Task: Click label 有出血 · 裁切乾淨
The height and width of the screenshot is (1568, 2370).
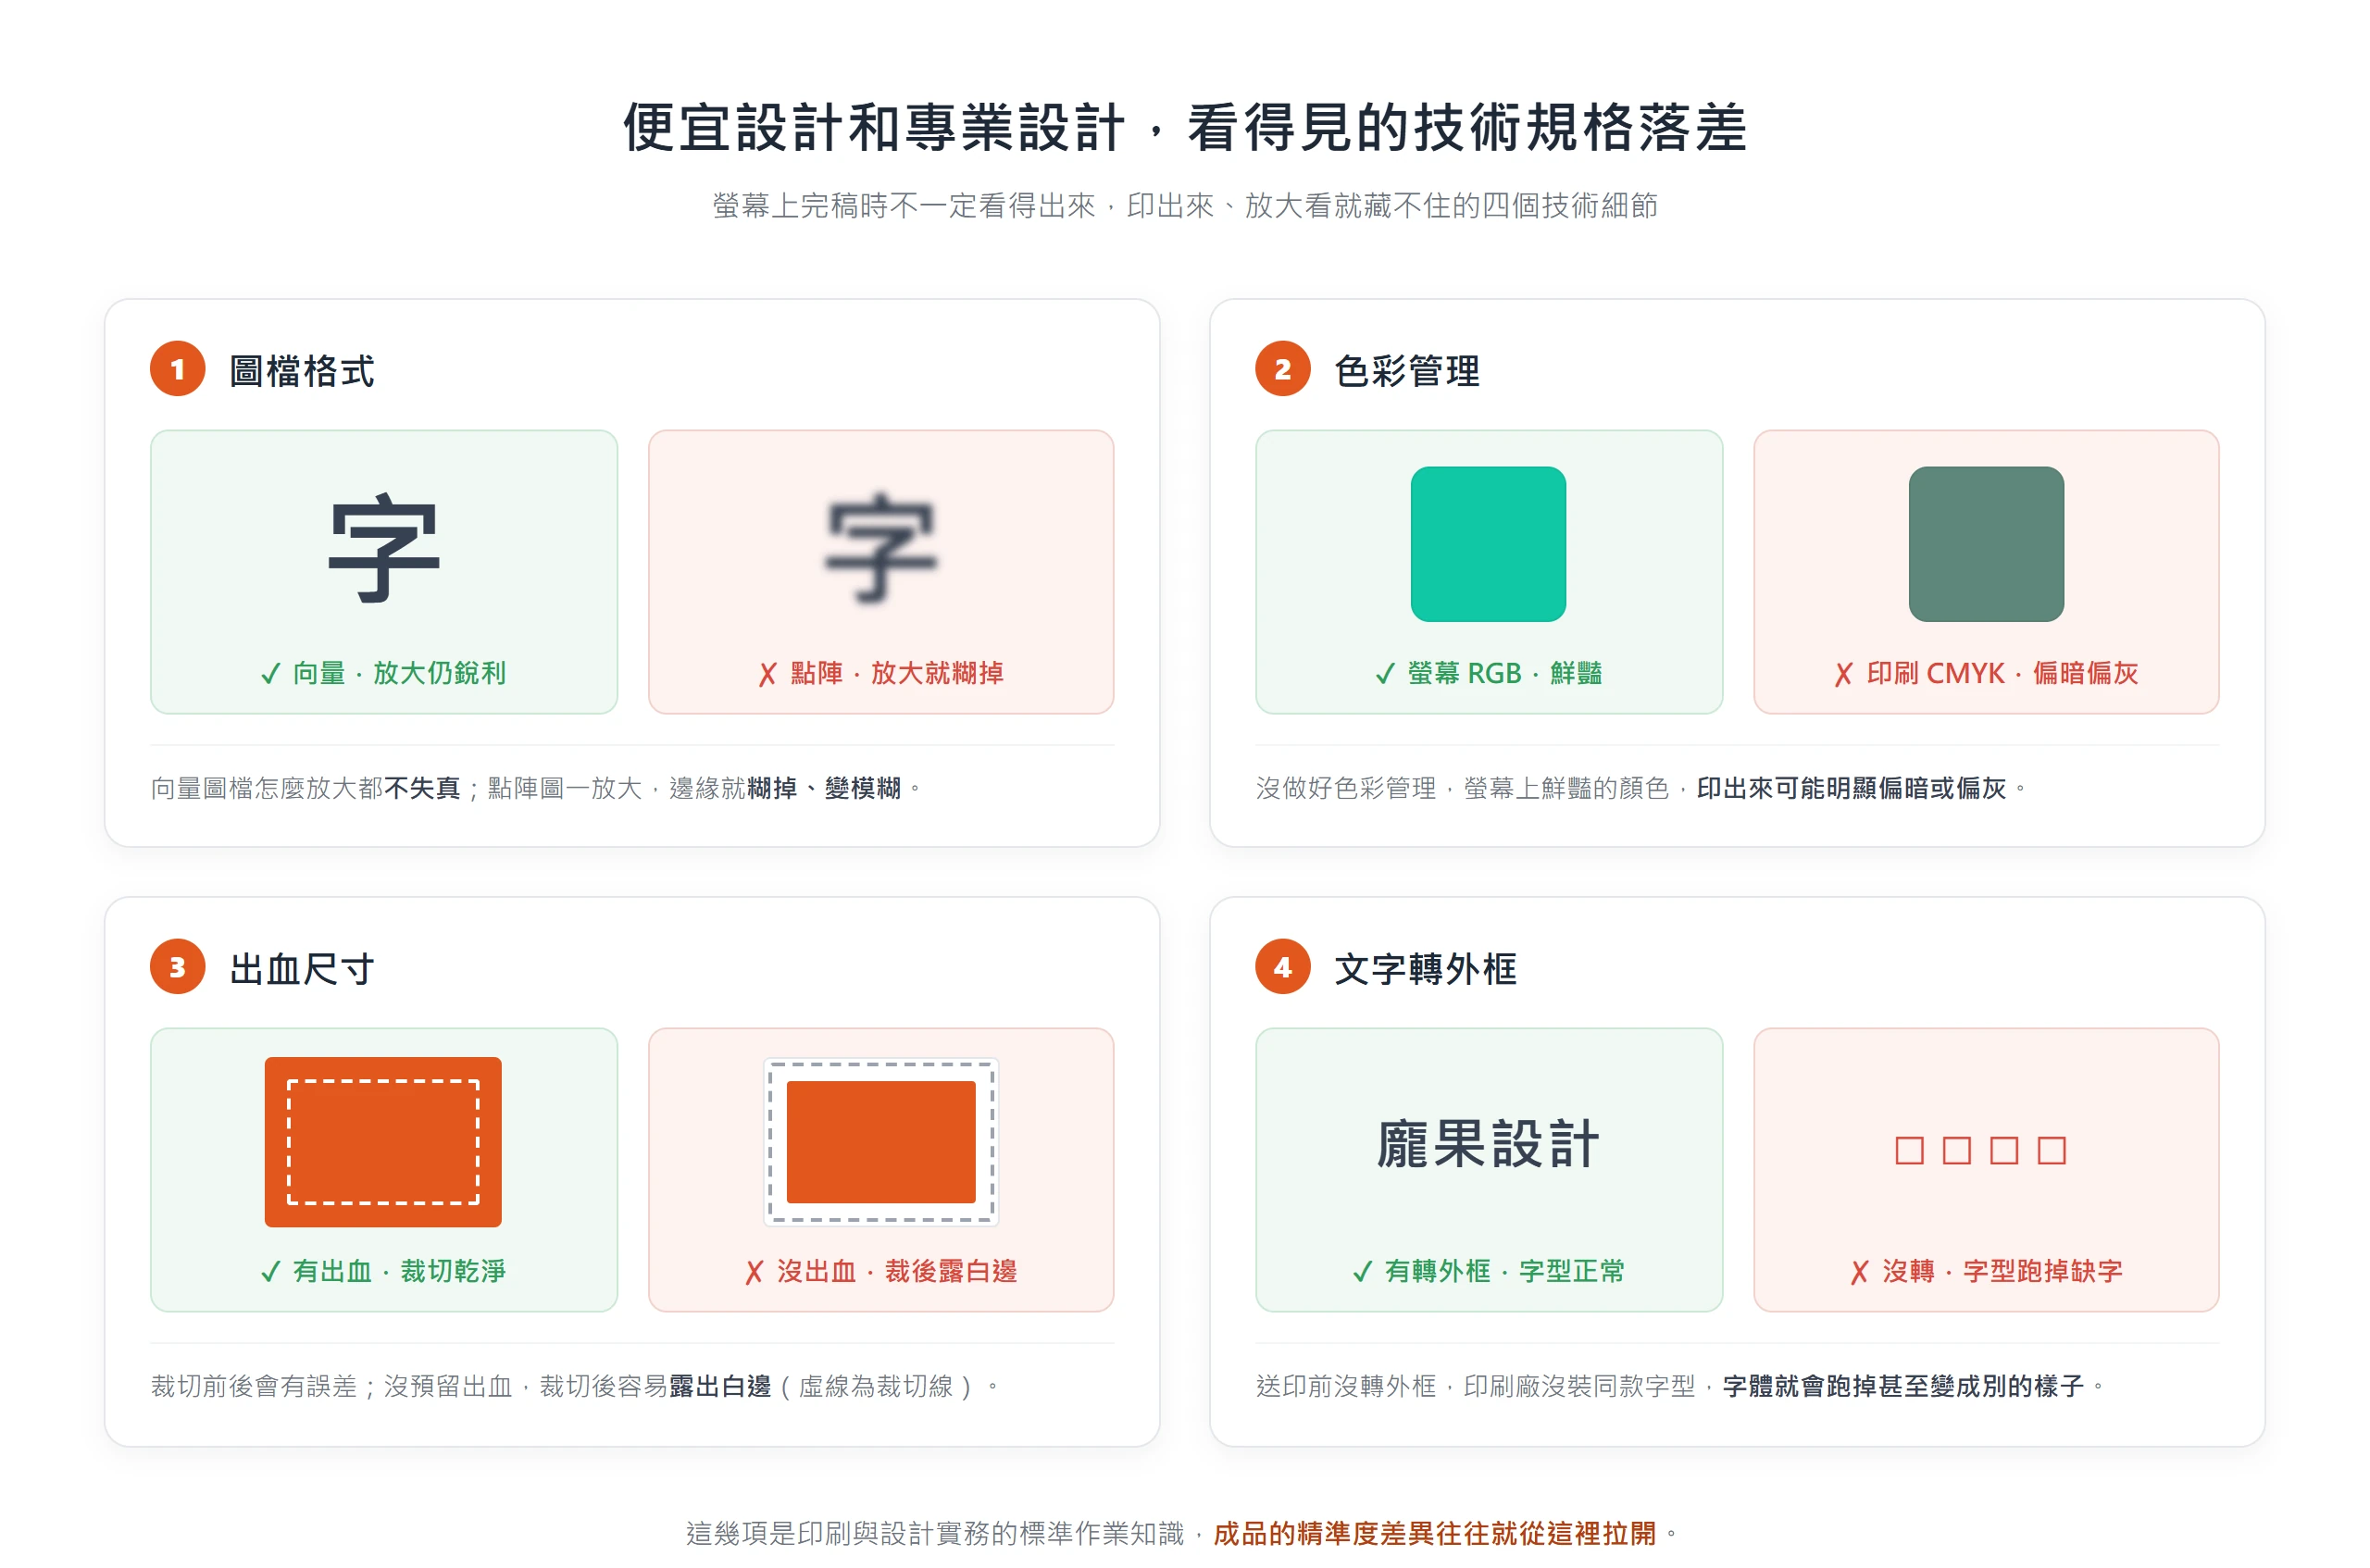Action: (384, 1271)
